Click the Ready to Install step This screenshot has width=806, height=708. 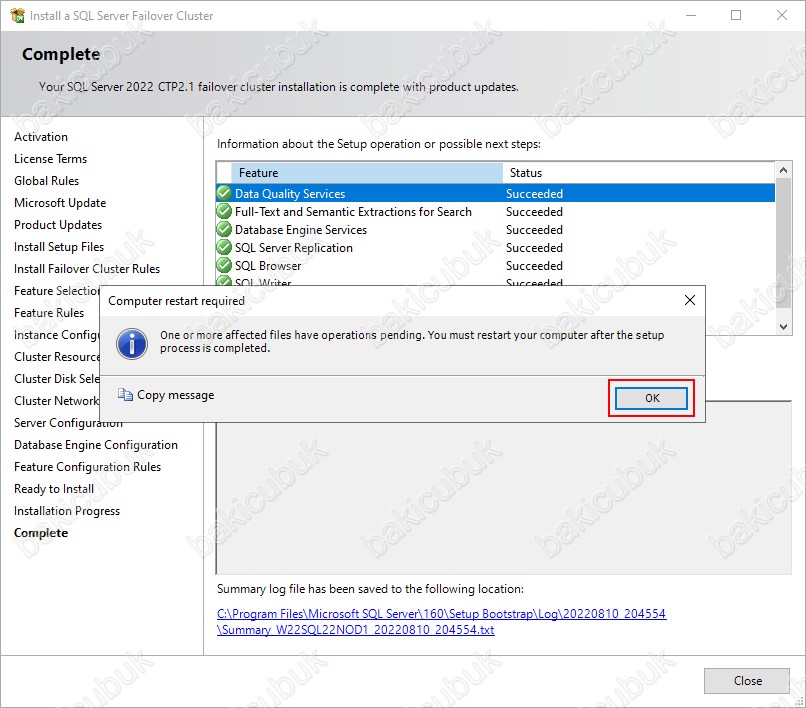pos(54,489)
